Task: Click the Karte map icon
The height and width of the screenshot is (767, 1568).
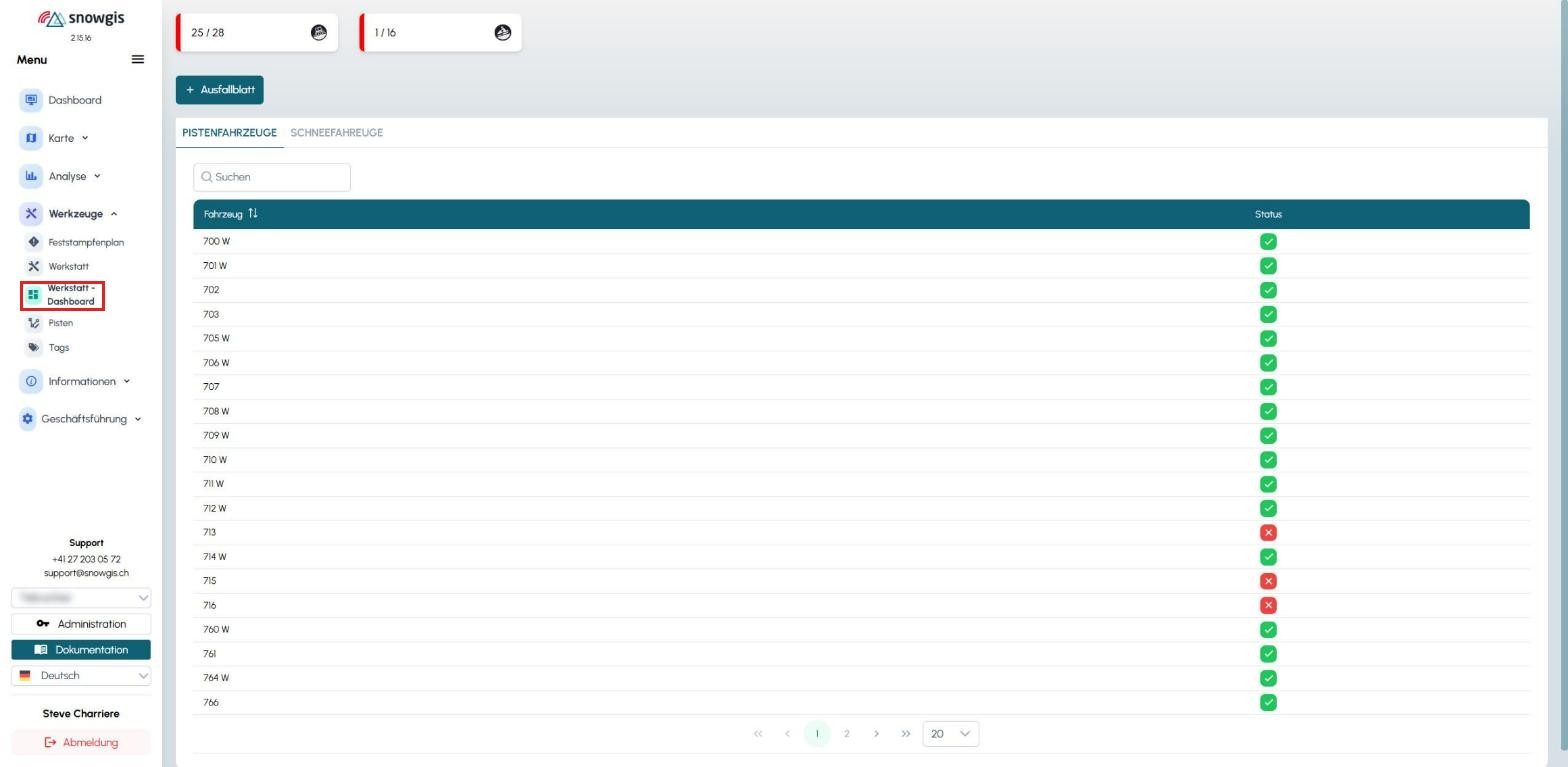Action: point(31,138)
